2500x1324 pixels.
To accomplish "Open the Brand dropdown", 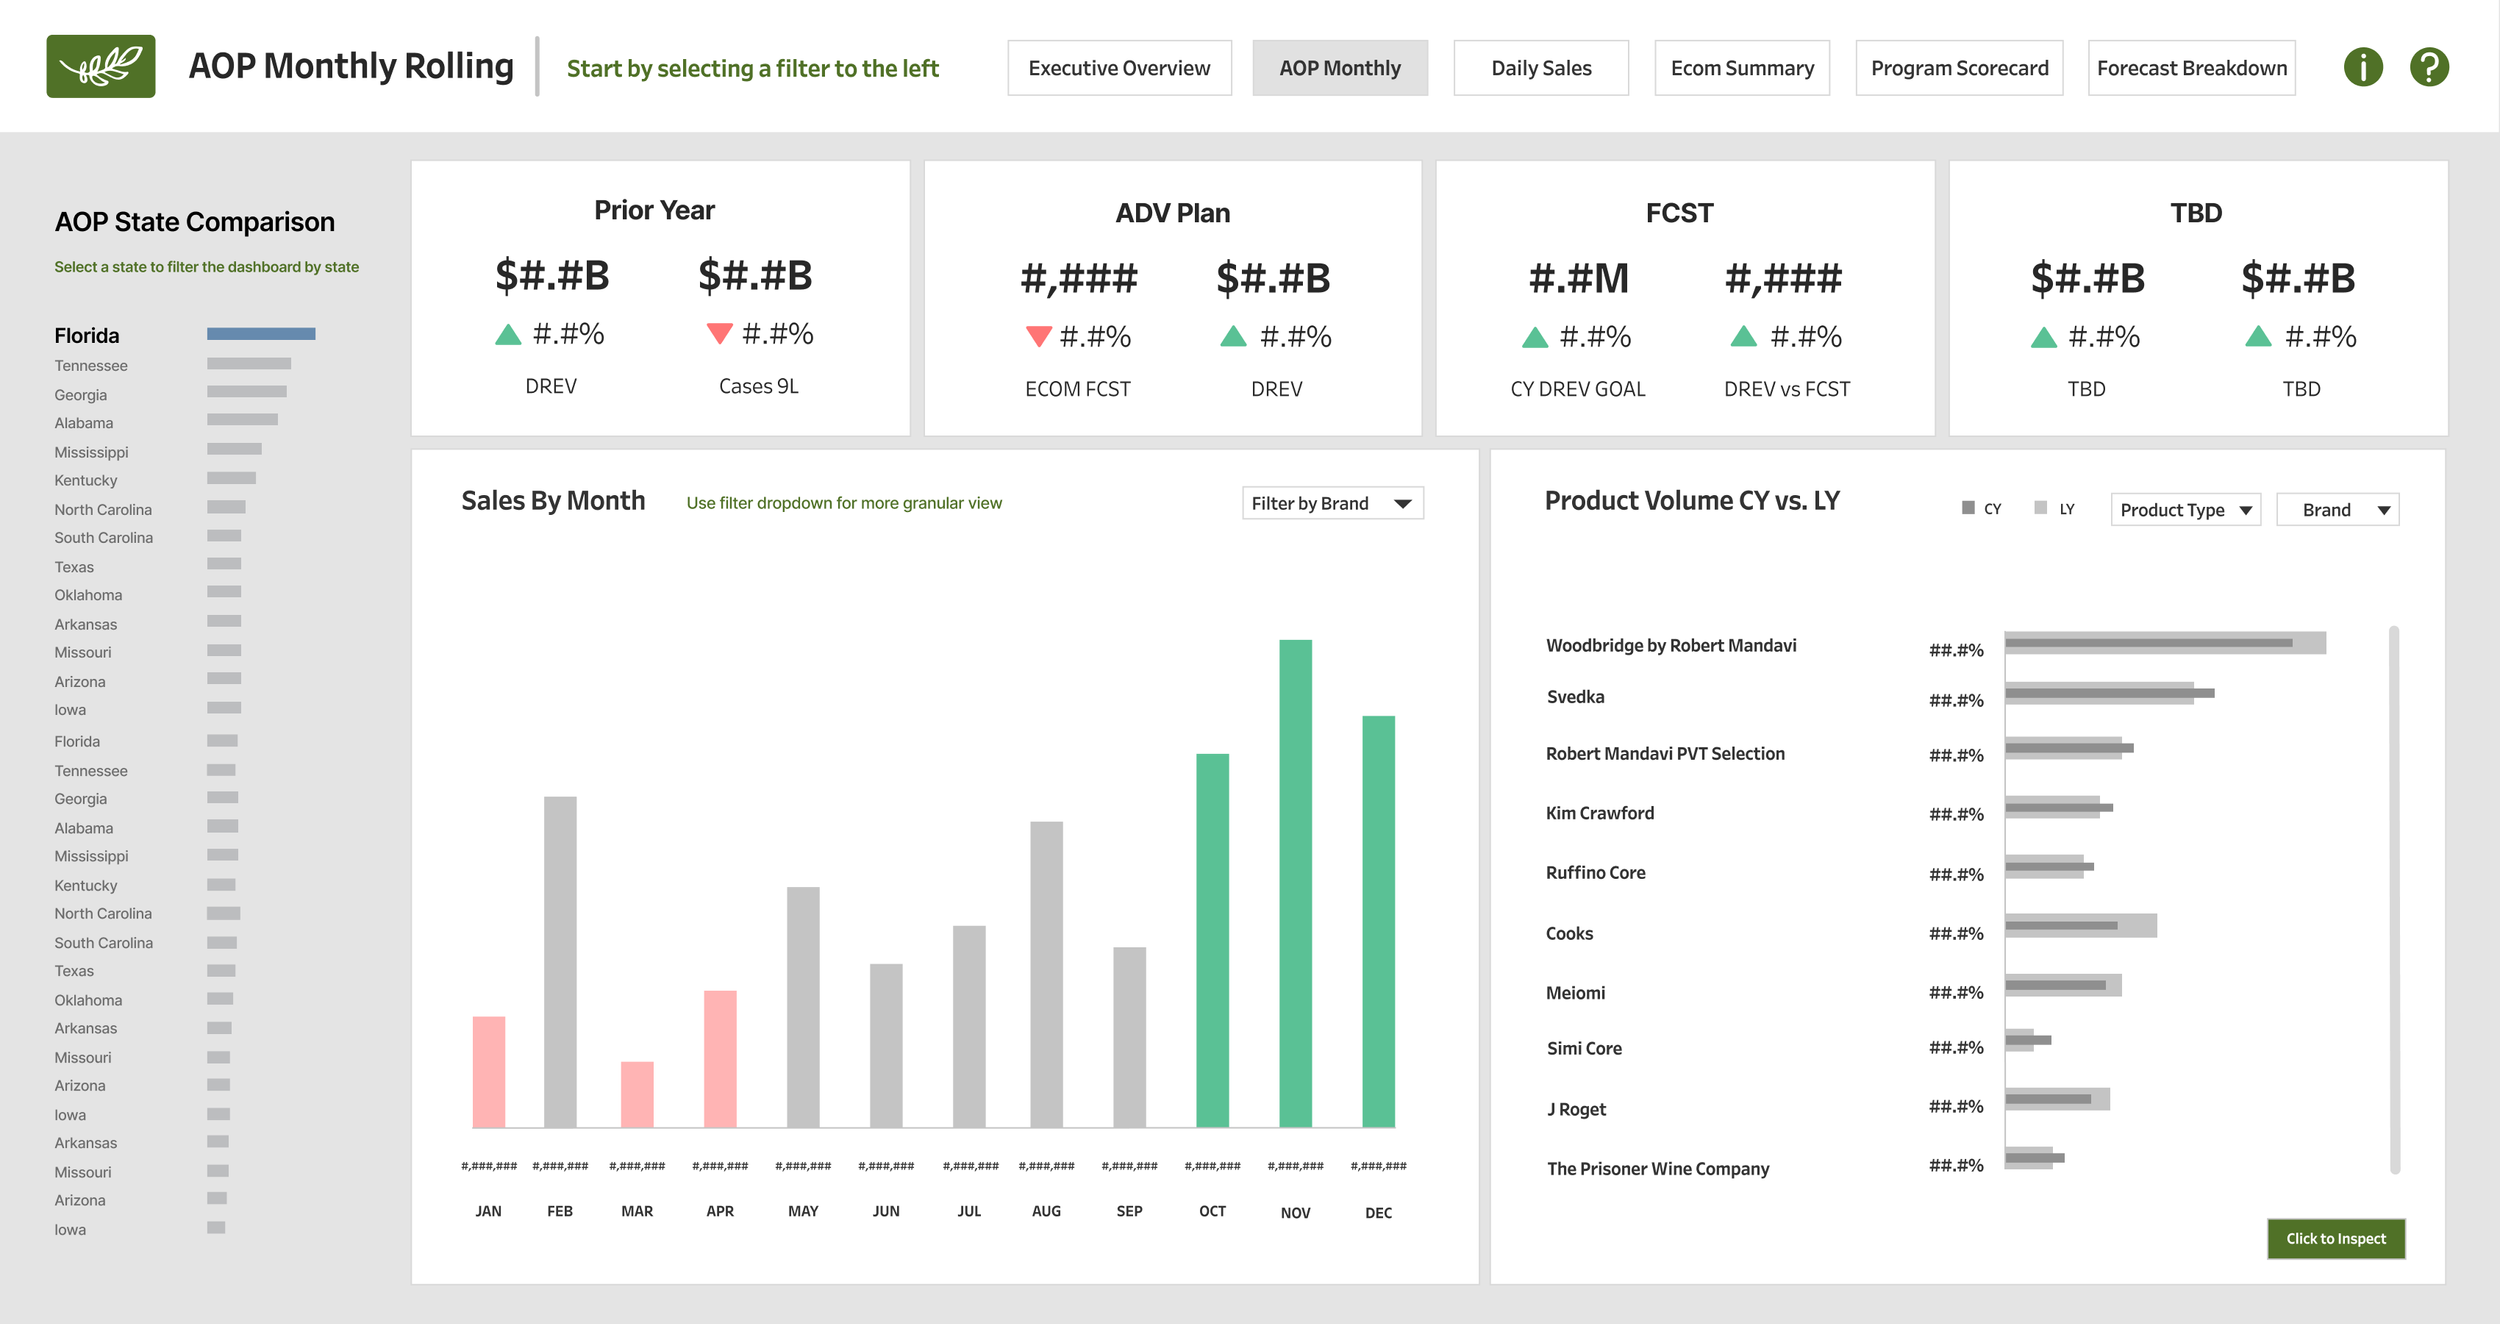I will tap(2337, 510).
